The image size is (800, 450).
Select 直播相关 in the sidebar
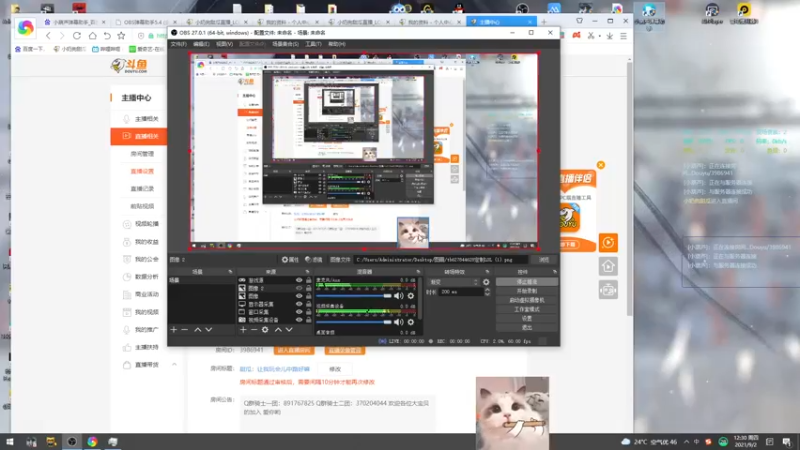(138, 136)
